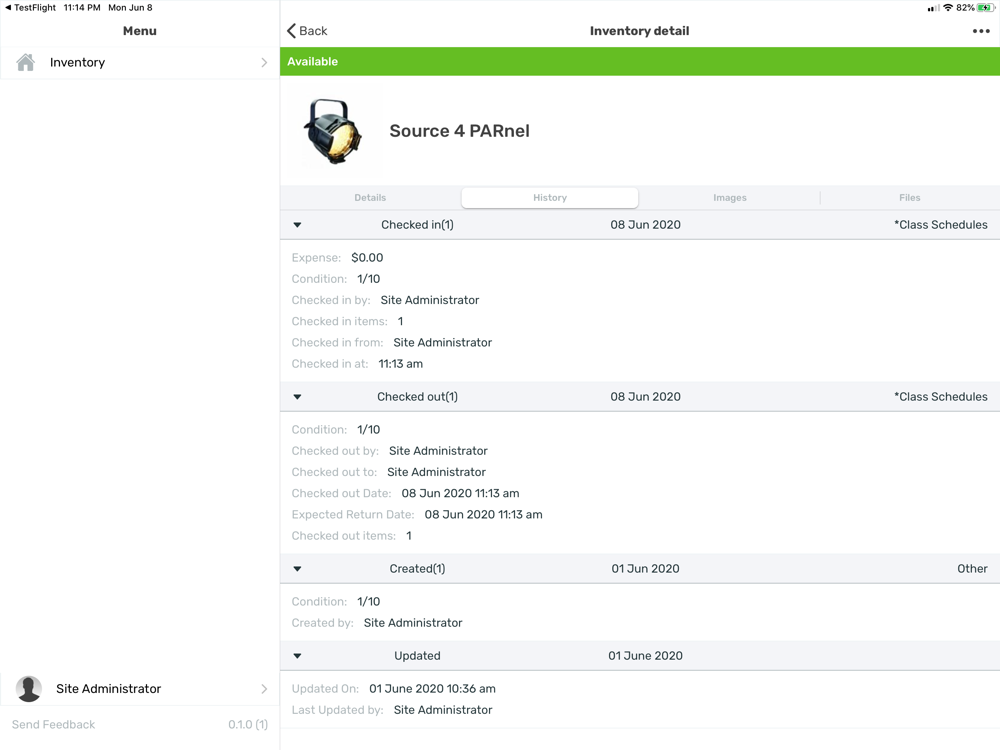The height and width of the screenshot is (750, 1000).
Task: Click the Back chevron arrow
Action: point(291,31)
